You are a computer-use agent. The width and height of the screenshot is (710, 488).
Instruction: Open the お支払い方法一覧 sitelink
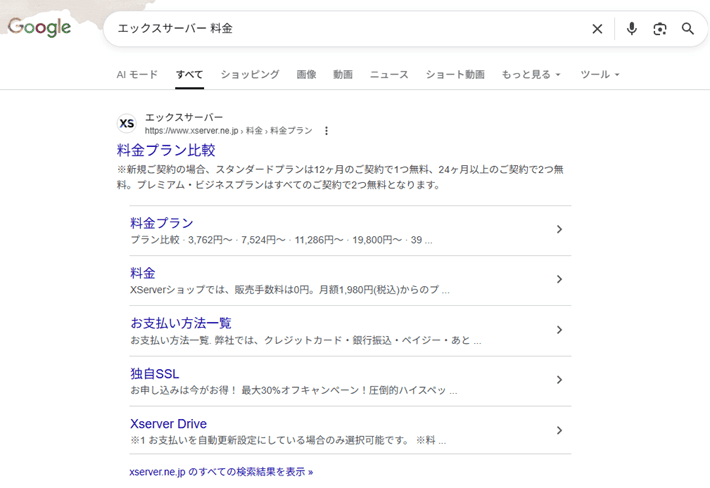181,323
